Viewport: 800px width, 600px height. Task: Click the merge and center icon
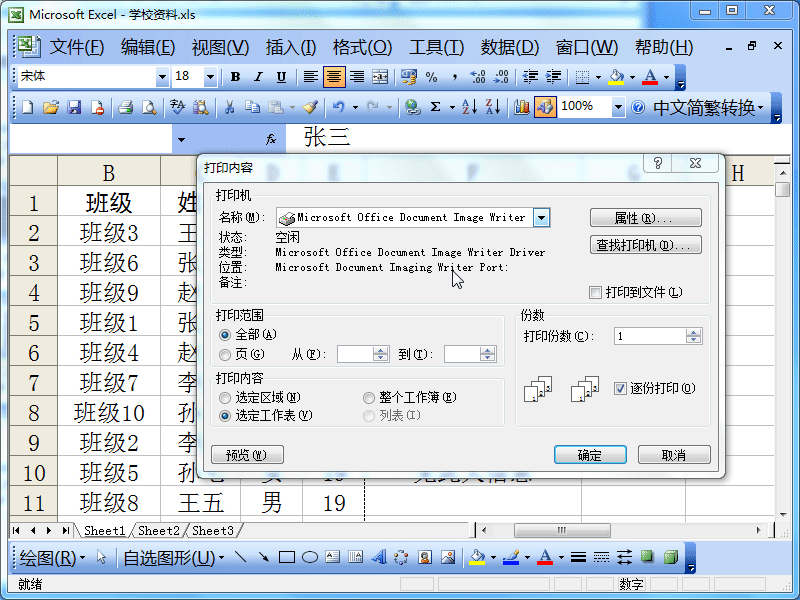pyautogui.click(x=380, y=77)
